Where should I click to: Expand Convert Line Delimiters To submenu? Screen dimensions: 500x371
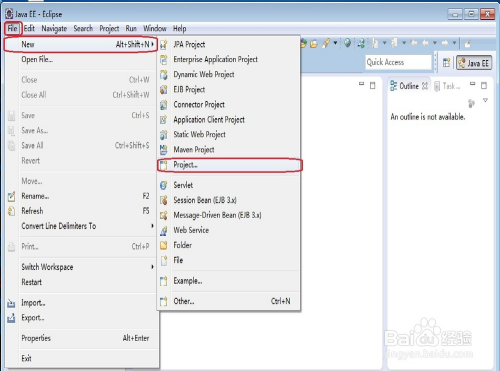152,226
